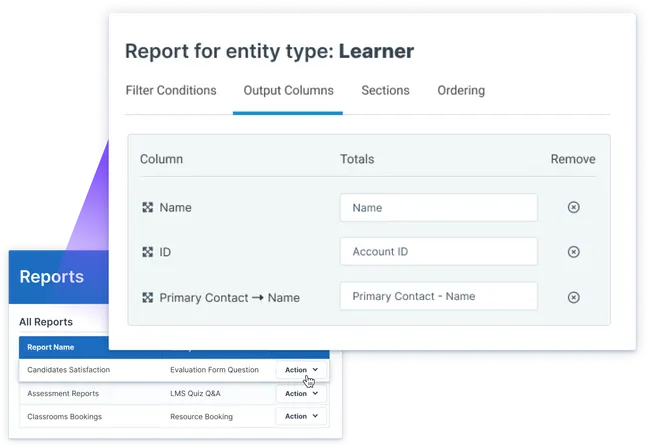Screen dimensions: 650x448
Task: Click the Resource Booking cell
Action: click(x=201, y=417)
